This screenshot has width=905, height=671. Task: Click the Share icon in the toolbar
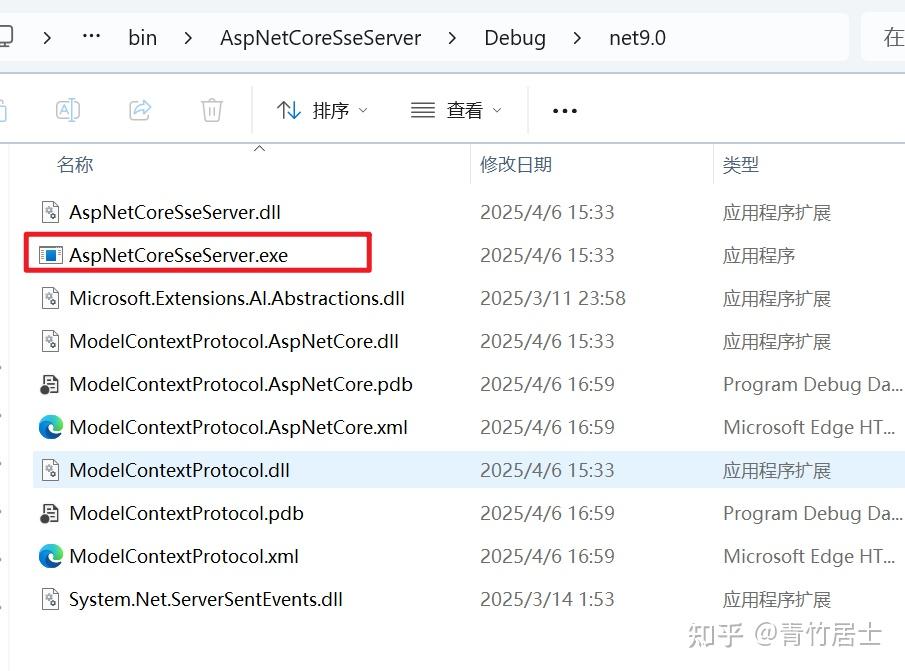click(140, 110)
